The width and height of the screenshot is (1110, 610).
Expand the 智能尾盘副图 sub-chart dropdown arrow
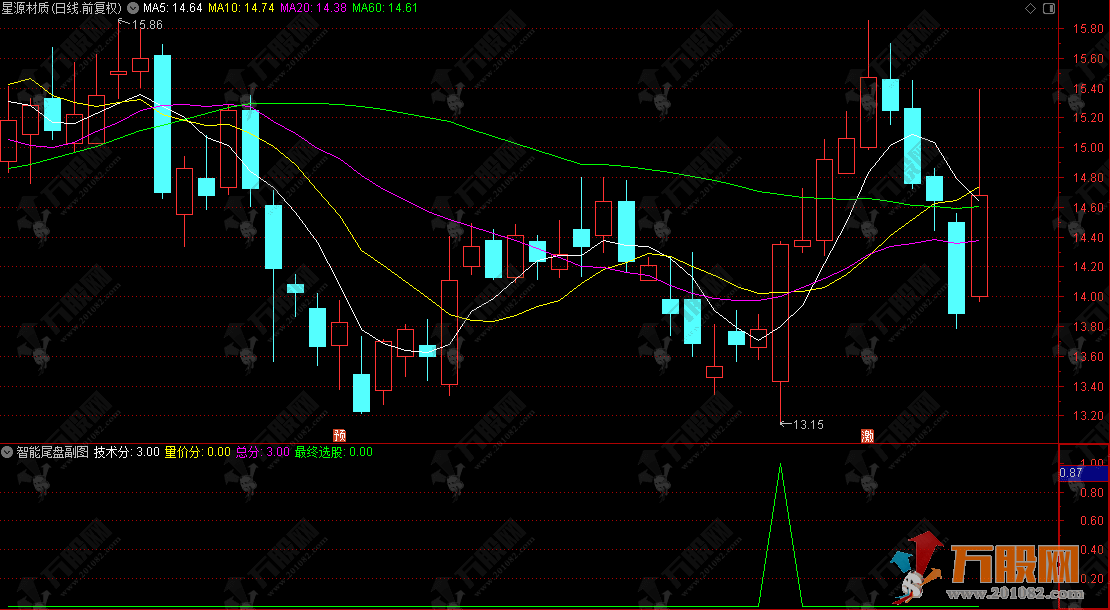point(8,452)
